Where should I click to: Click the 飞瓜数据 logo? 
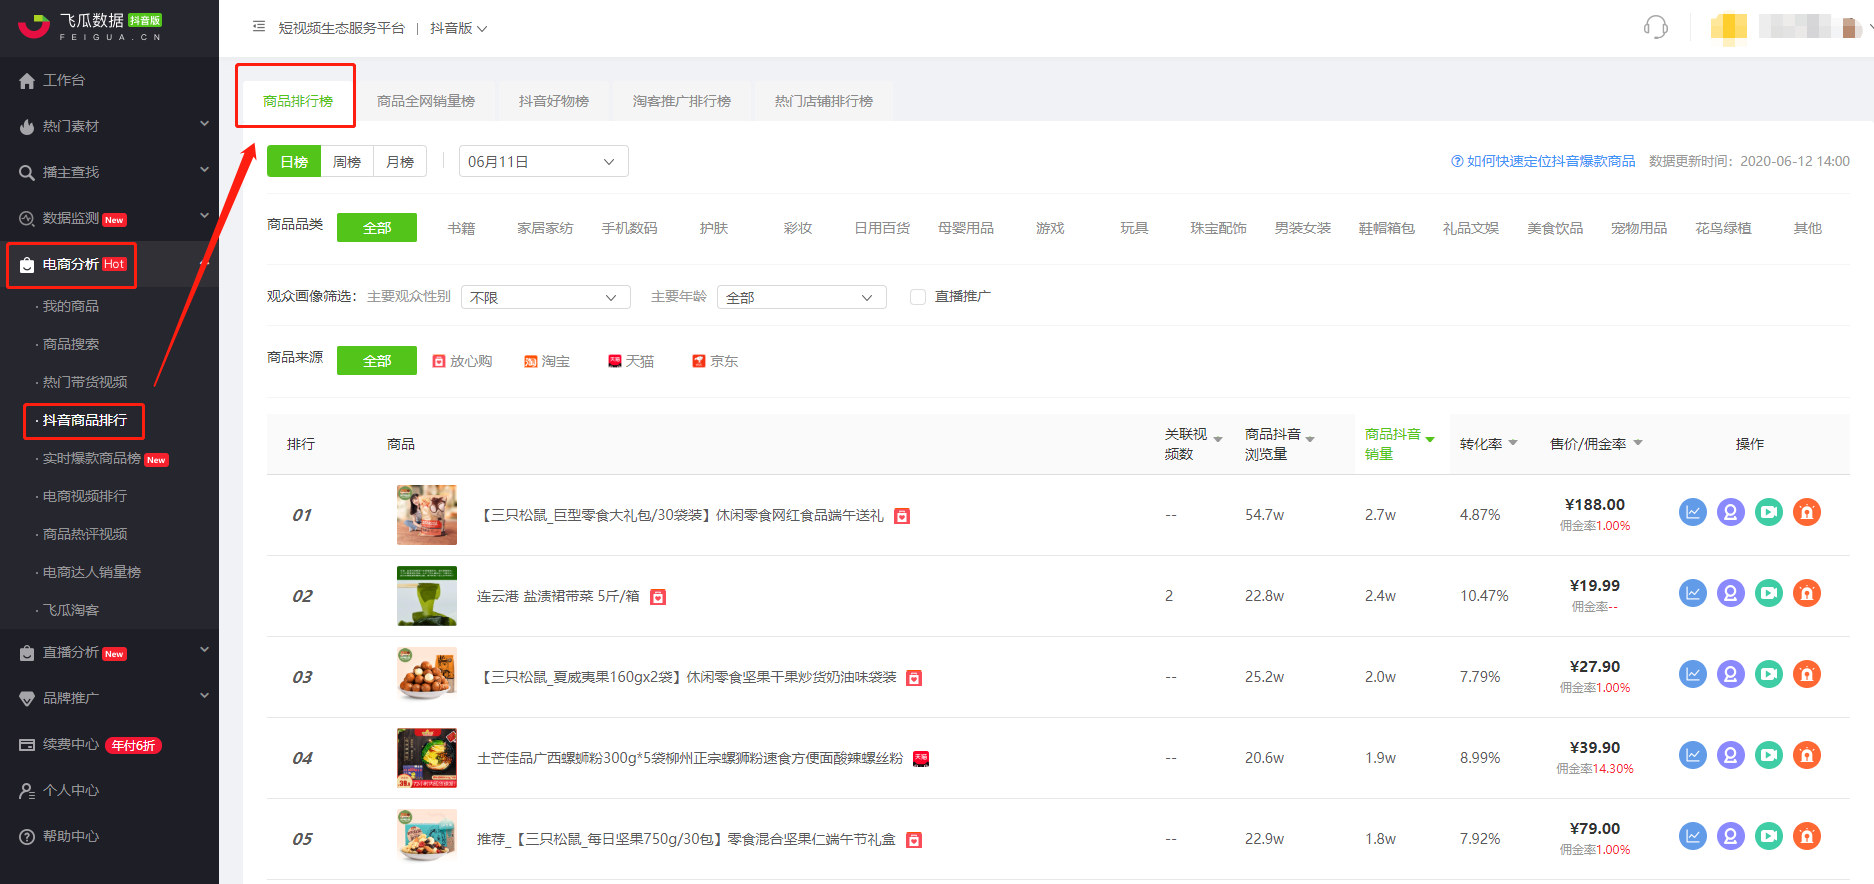91,27
